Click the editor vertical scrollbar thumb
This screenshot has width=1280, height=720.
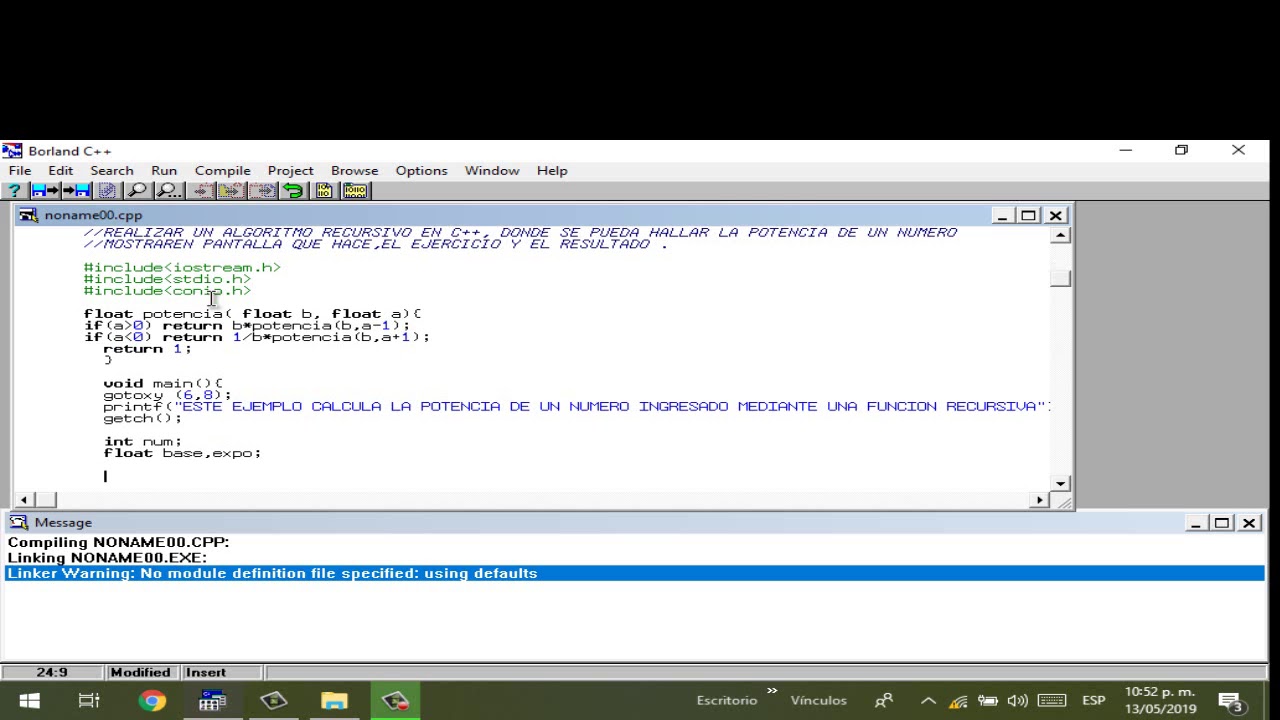pyautogui.click(x=1061, y=278)
